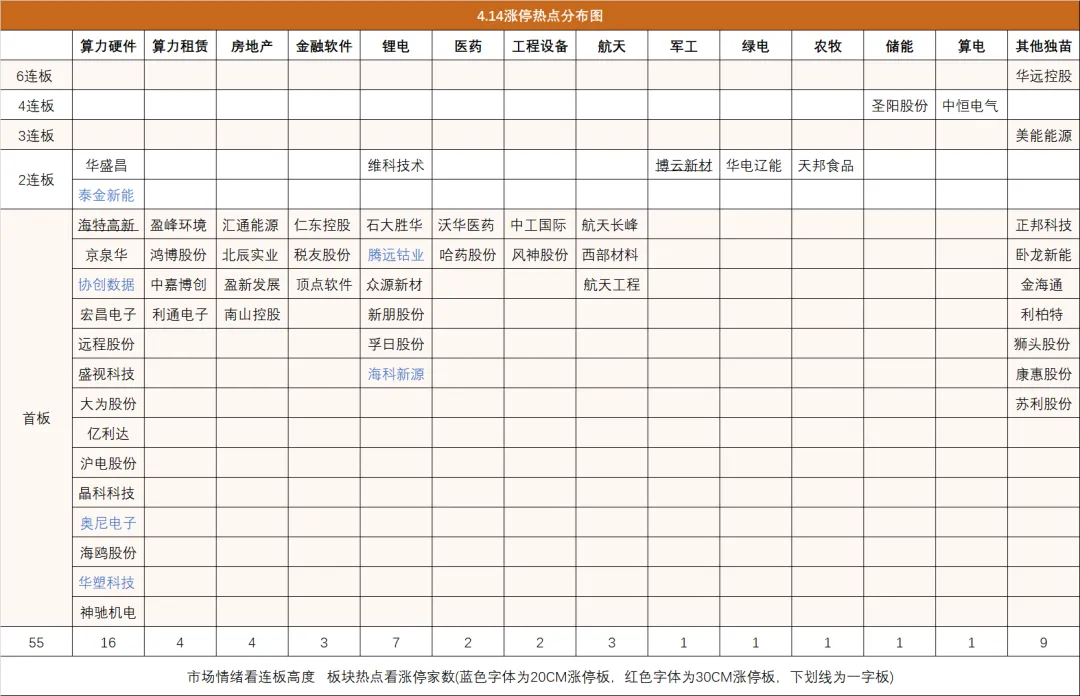This screenshot has width=1080, height=696.
Task: Select the 华盛昌 cell
Action: coord(106,165)
